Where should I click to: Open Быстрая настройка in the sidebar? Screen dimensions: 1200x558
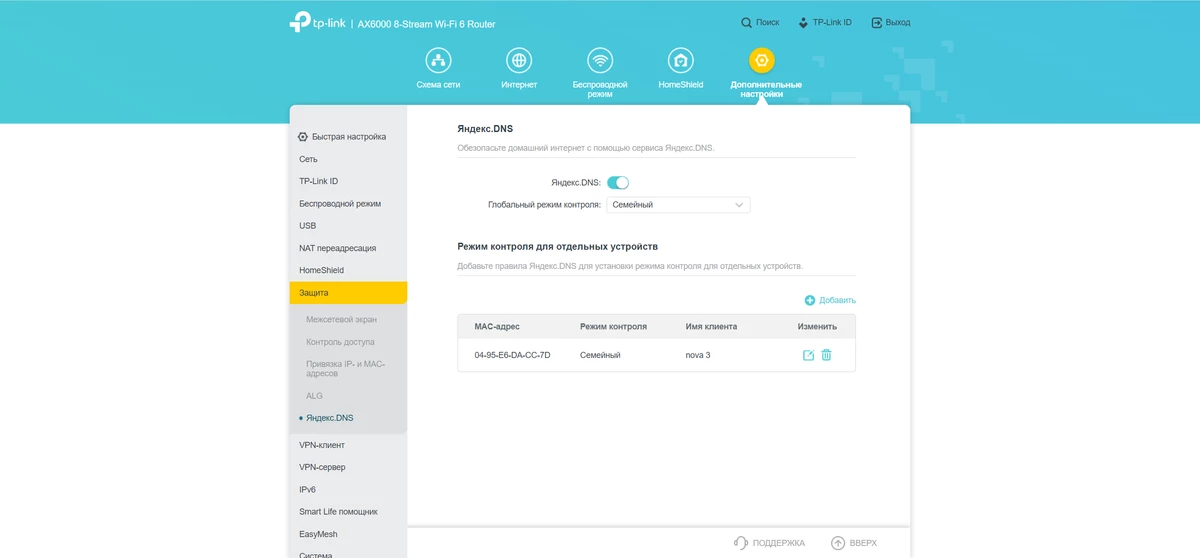[x=342, y=137]
